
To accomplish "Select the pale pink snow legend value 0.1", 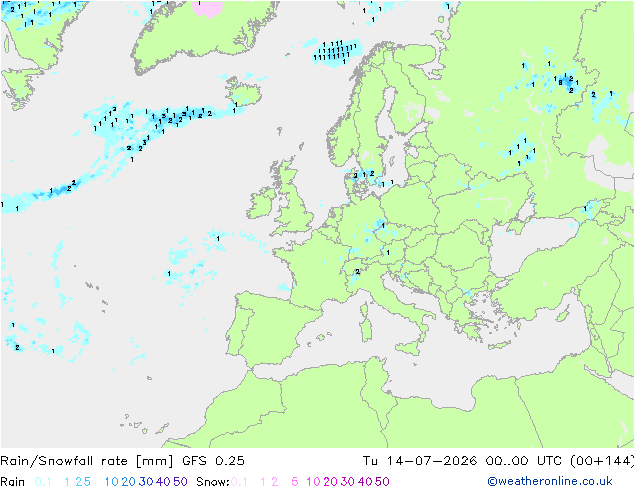I will coord(239,482).
